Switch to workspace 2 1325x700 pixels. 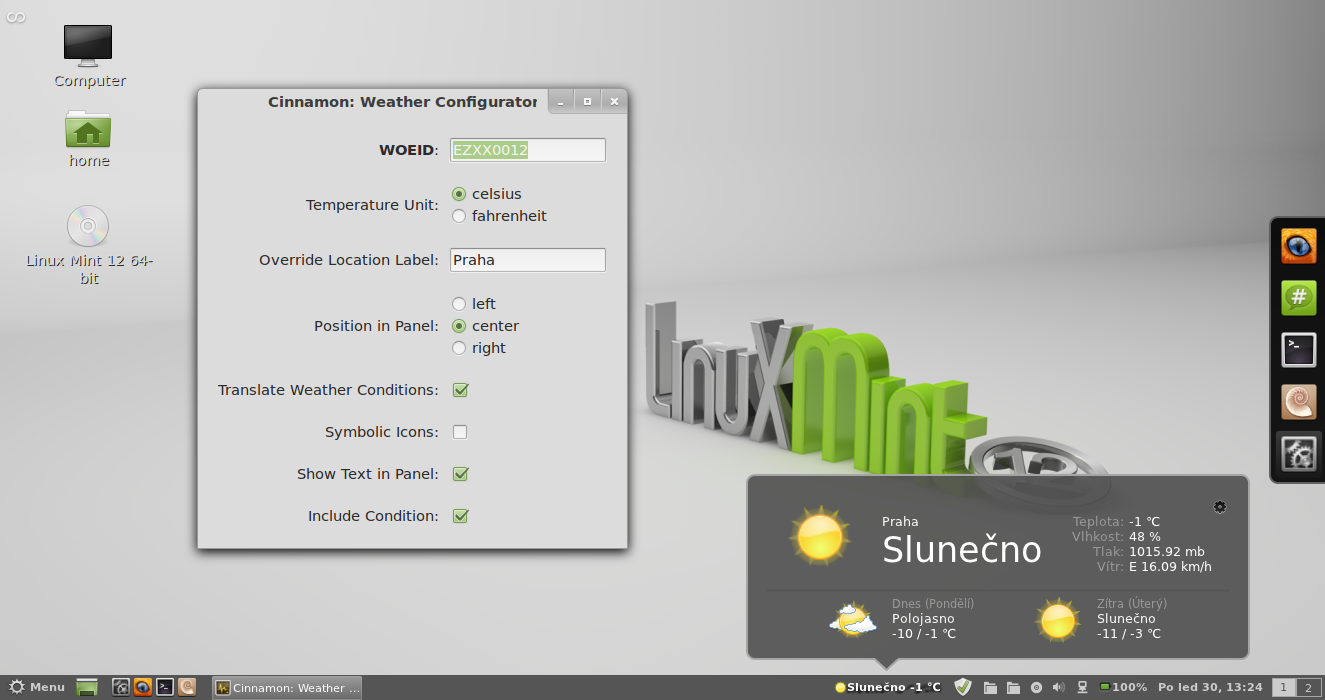click(1308, 687)
